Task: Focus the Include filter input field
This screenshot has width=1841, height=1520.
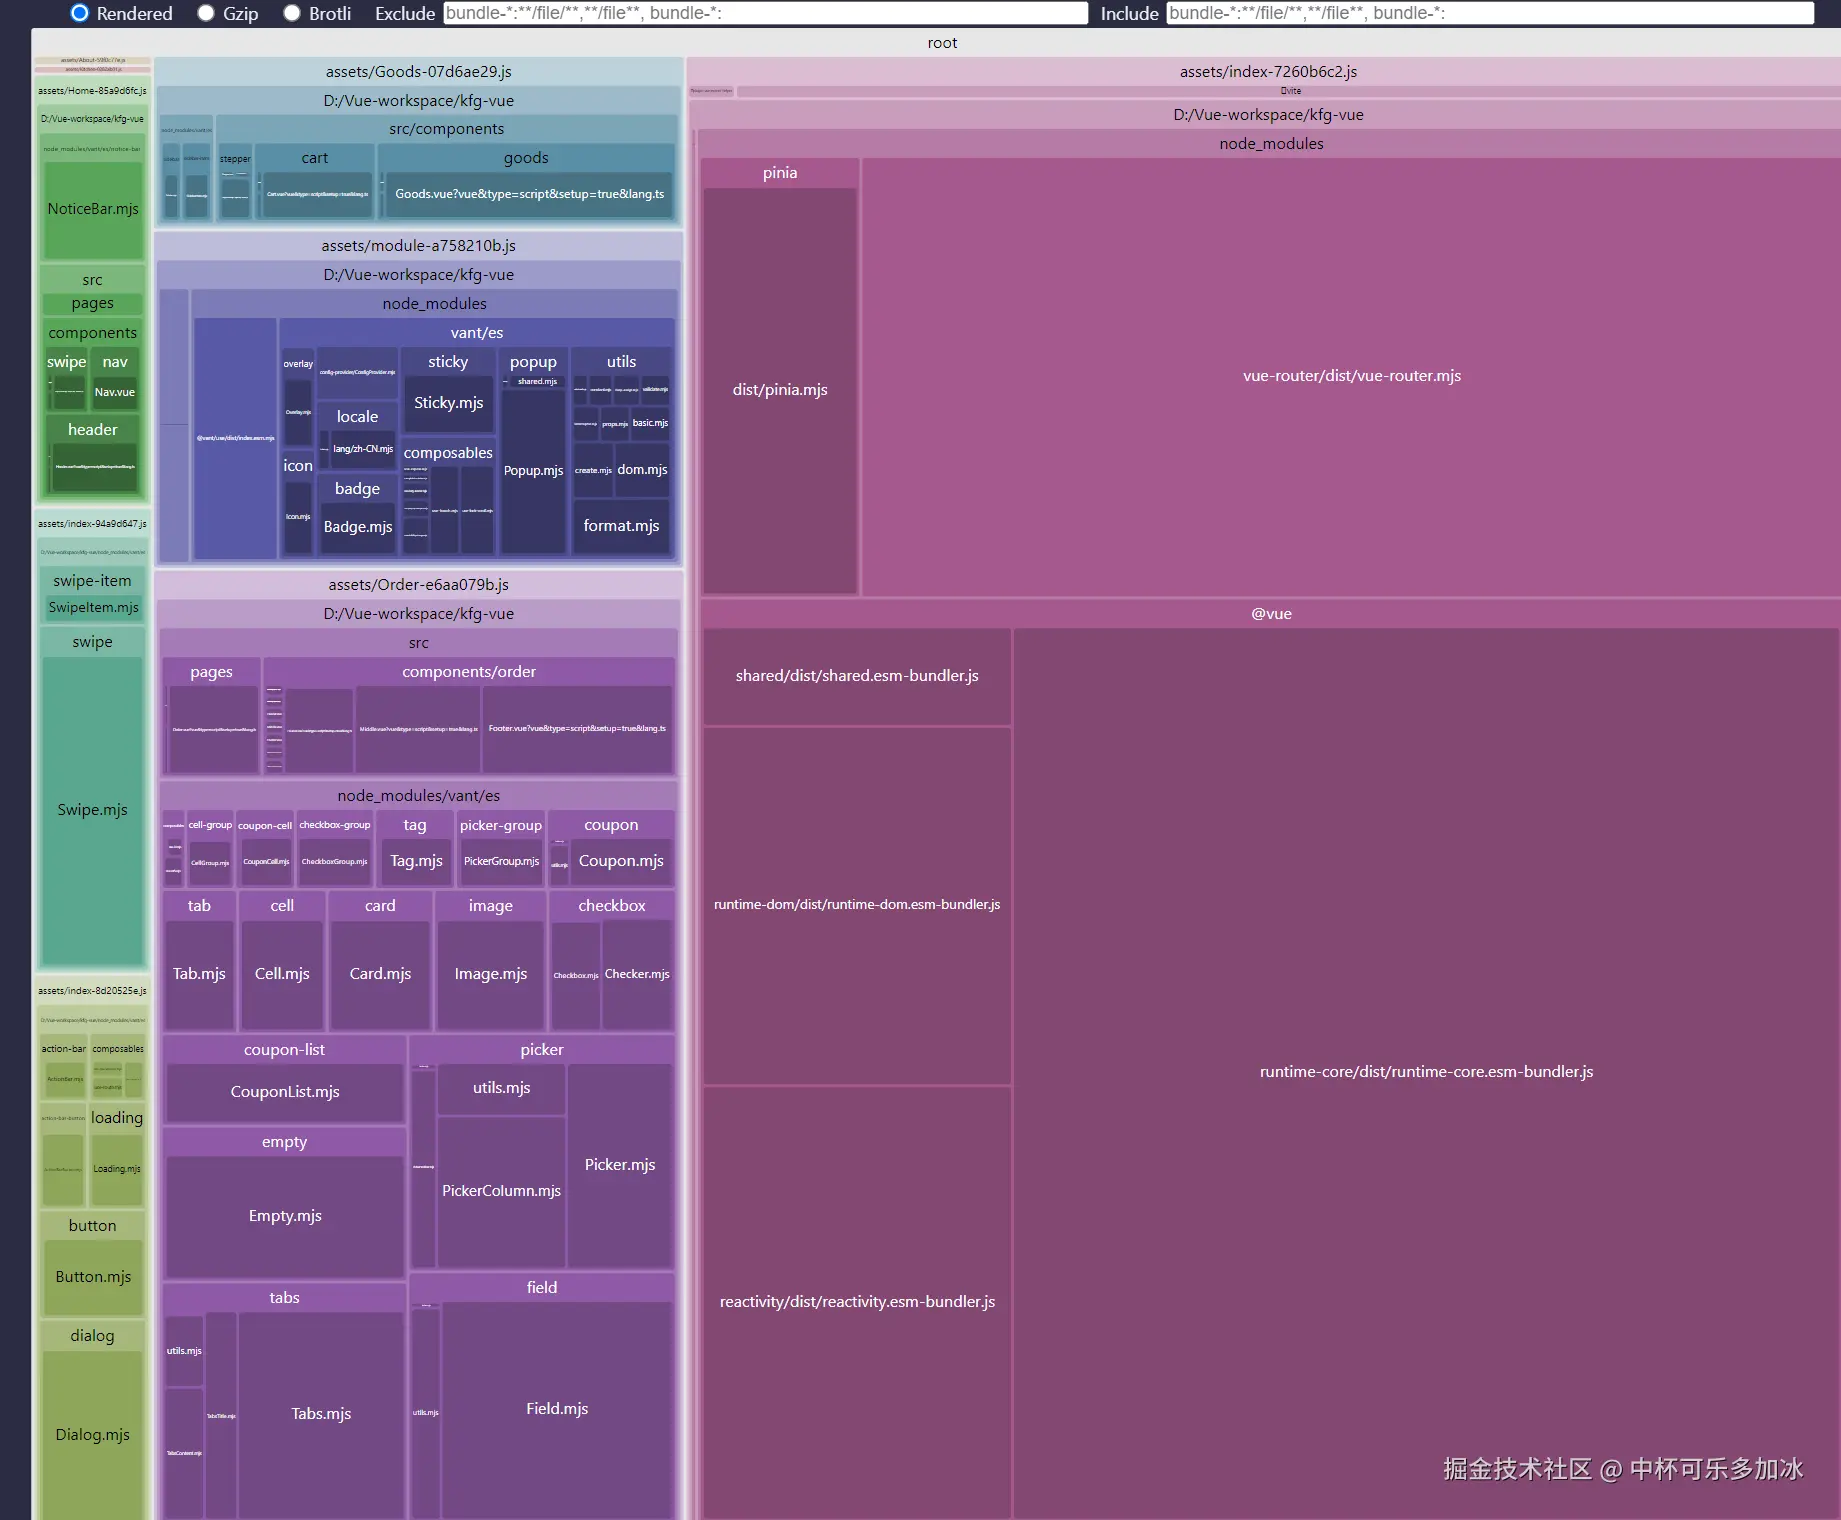Action: (x=1490, y=13)
